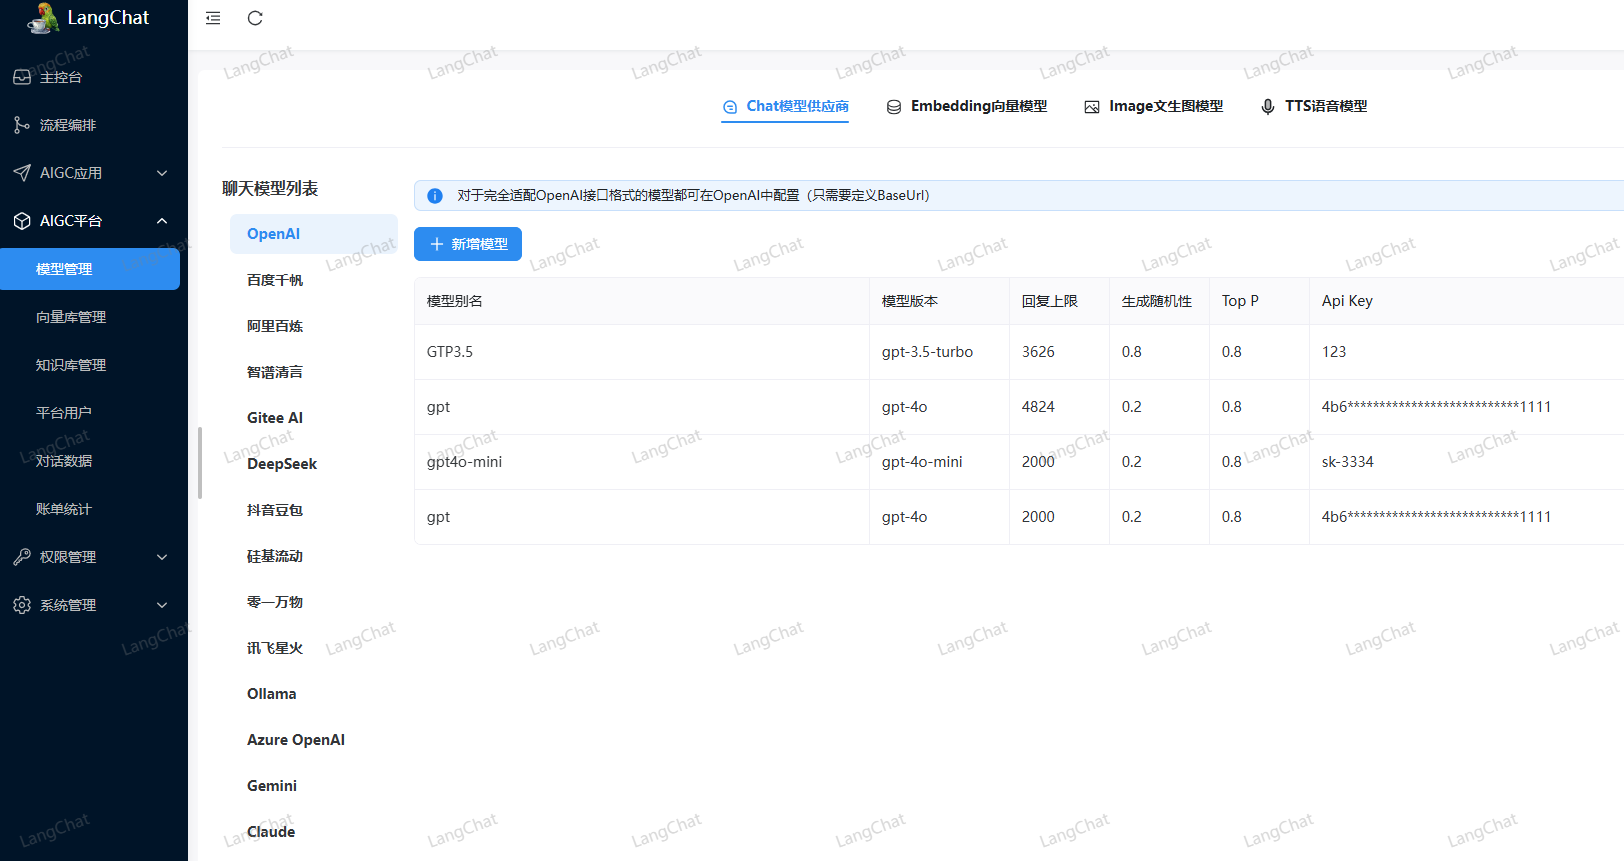The width and height of the screenshot is (1624, 861).
Task: Select 阿里百炼 provider
Action: [314, 326]
